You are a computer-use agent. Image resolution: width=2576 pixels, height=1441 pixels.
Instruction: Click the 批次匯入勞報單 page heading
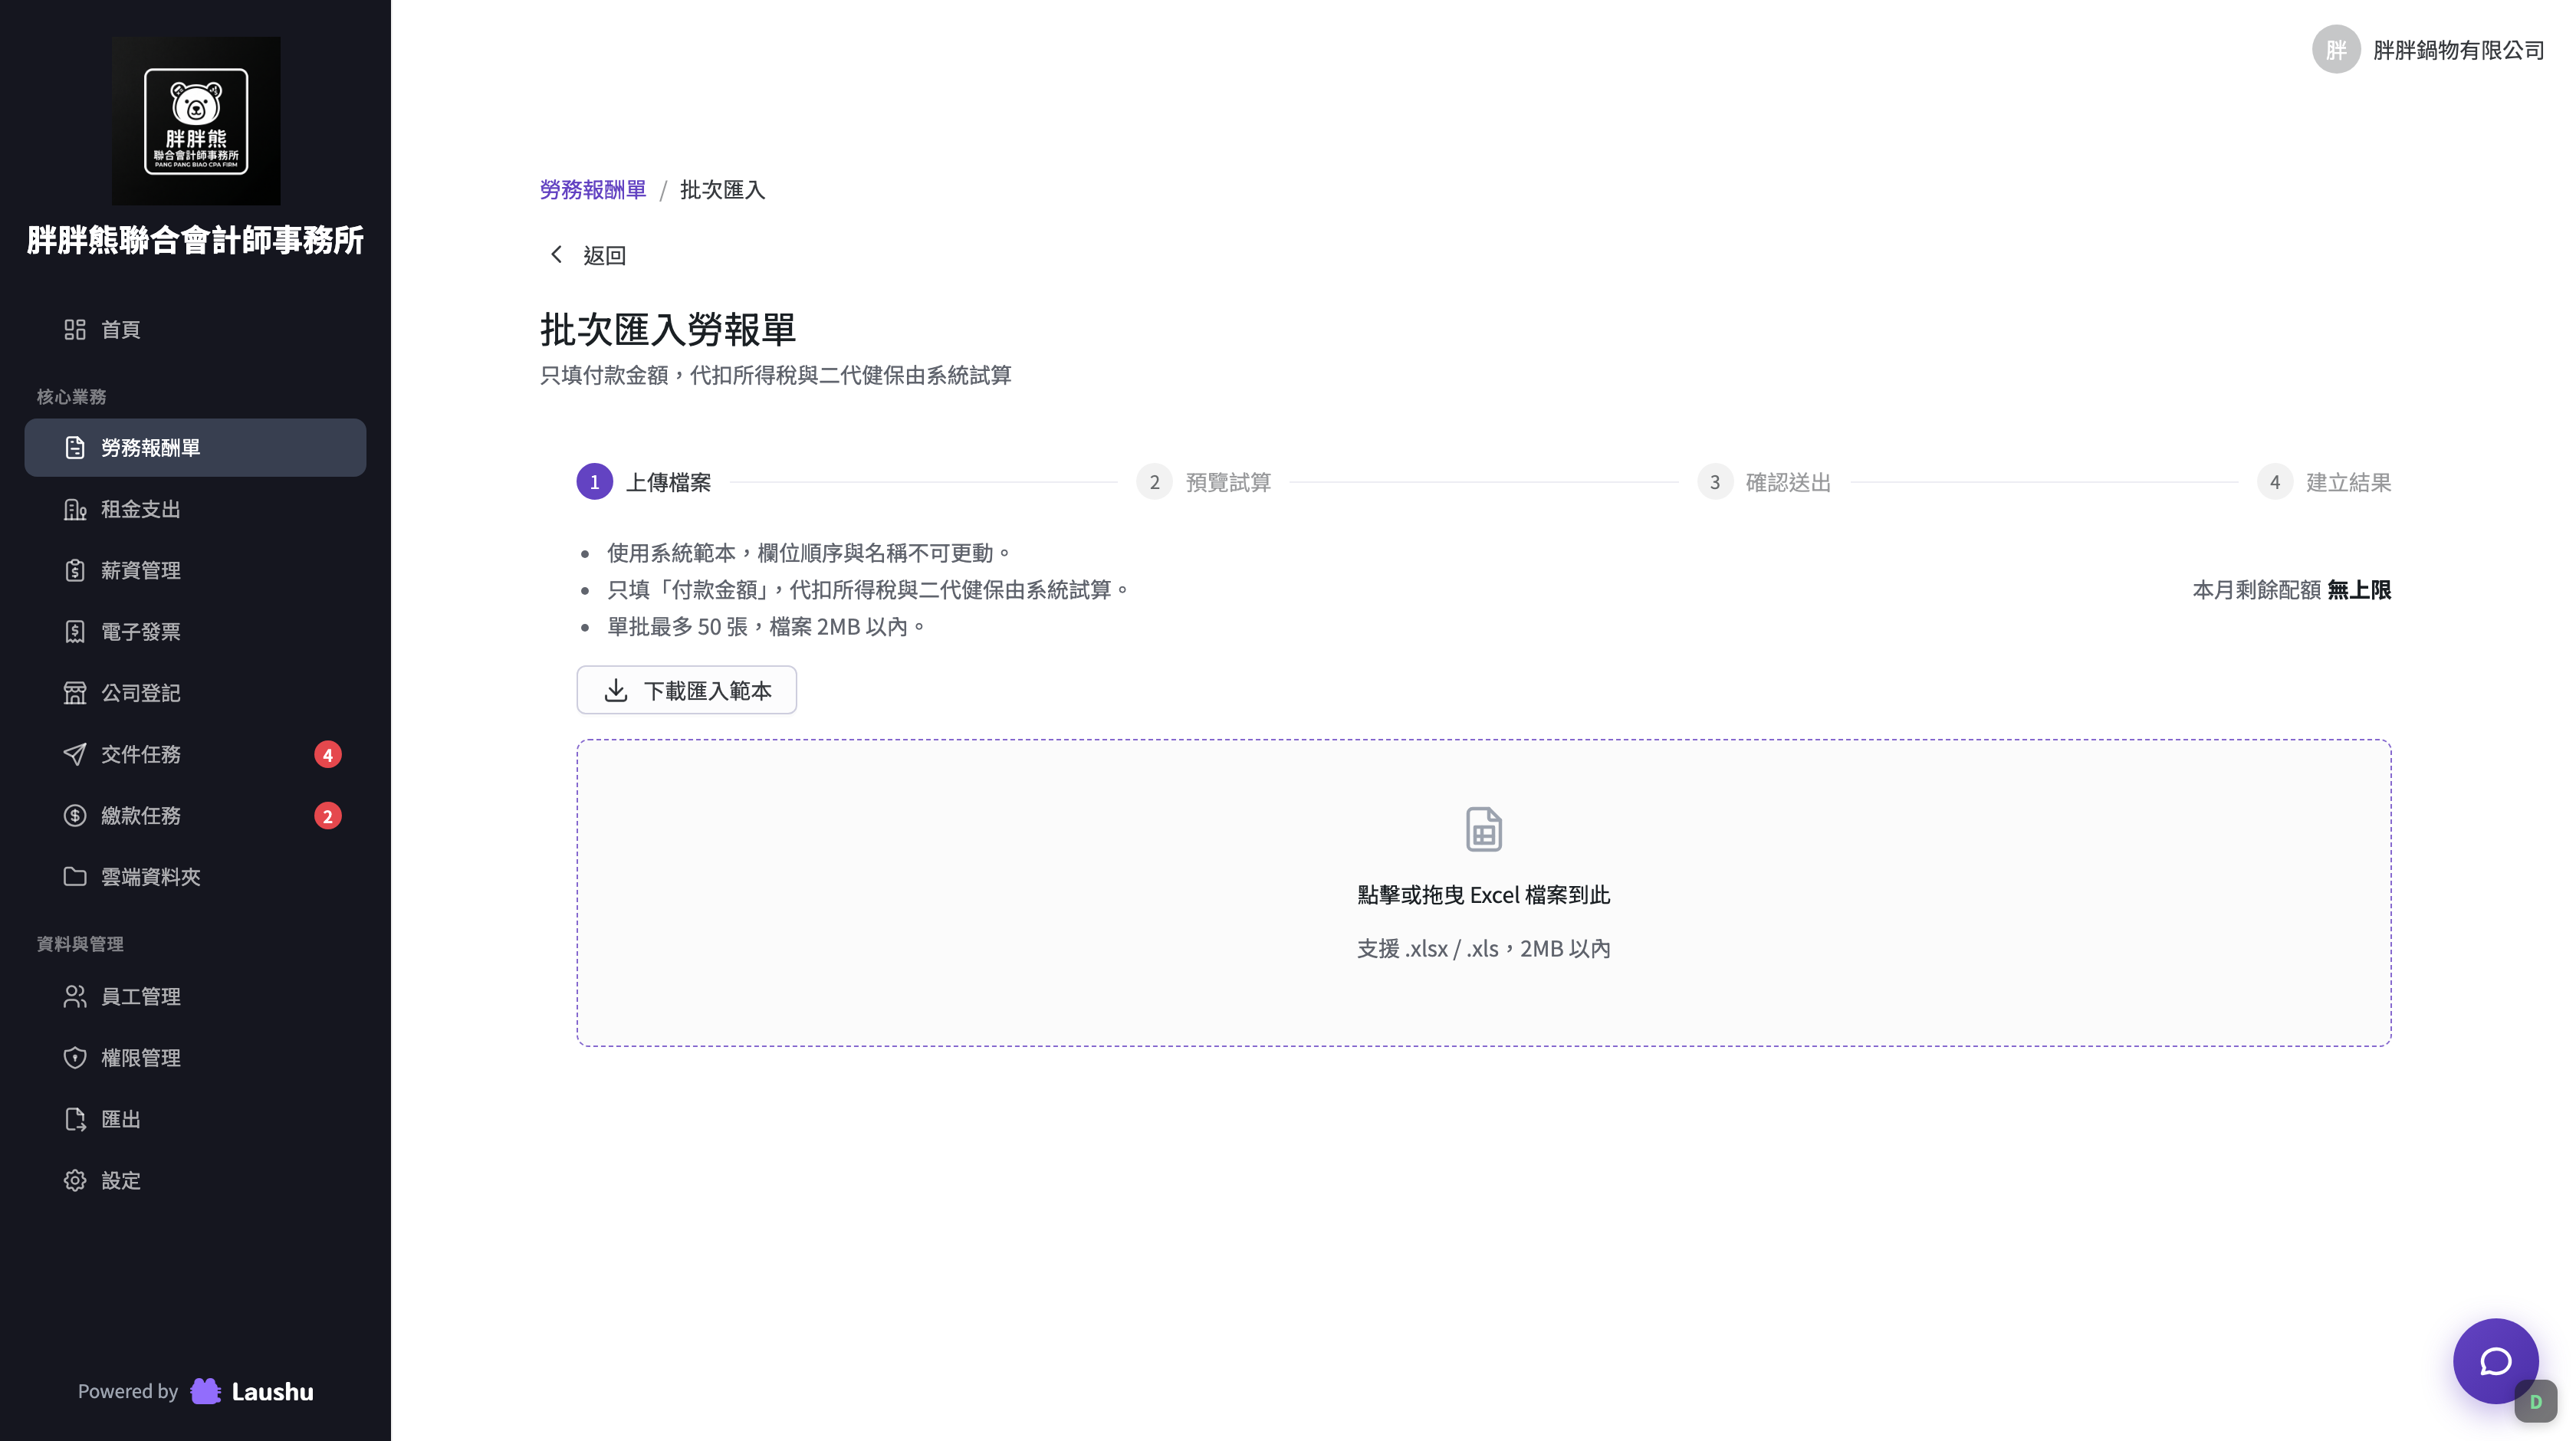click(x=668, y=329)
